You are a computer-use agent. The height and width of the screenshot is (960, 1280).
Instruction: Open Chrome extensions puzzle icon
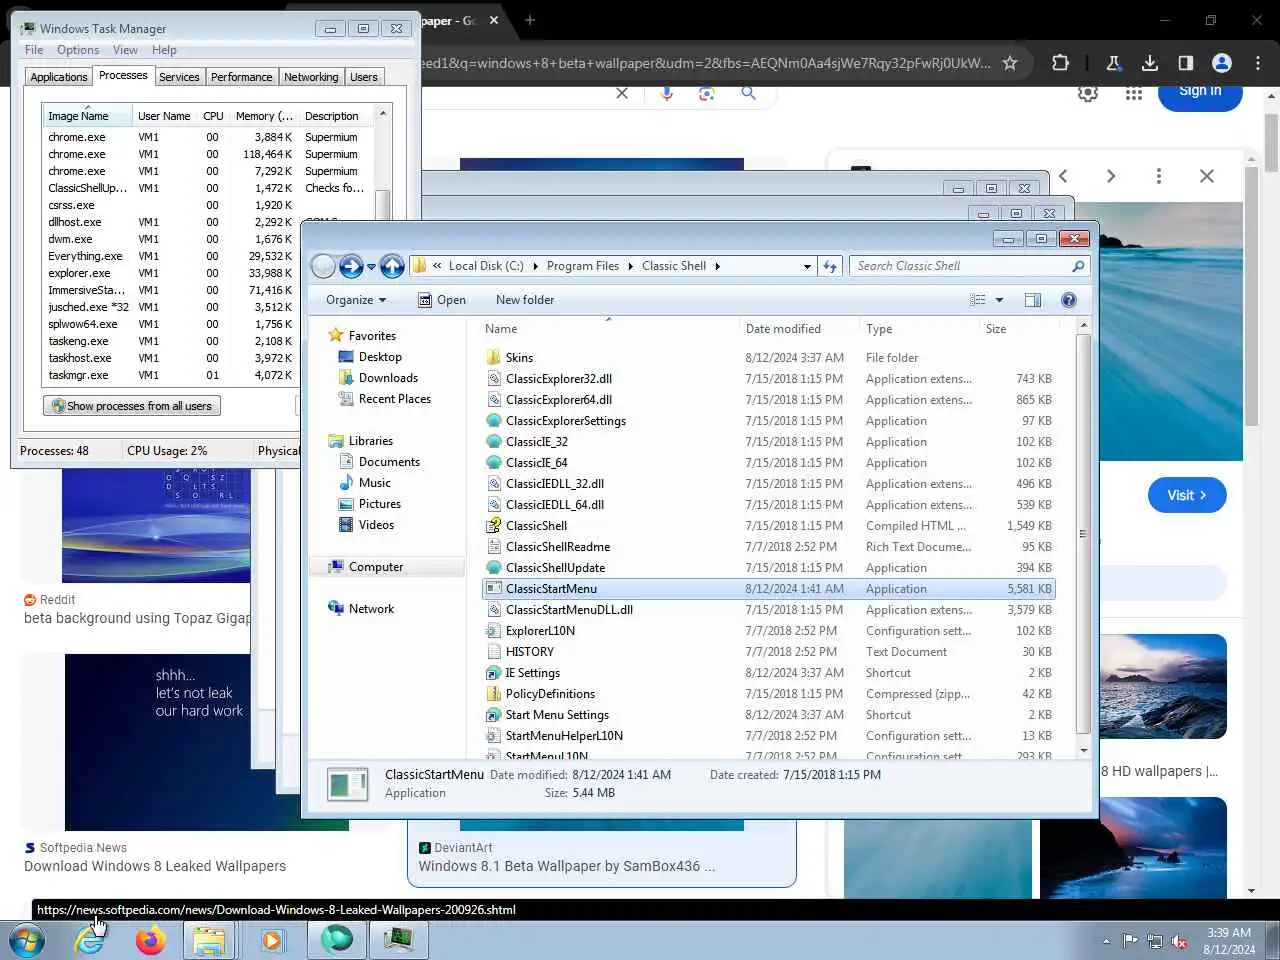(x=1061, y=63)
